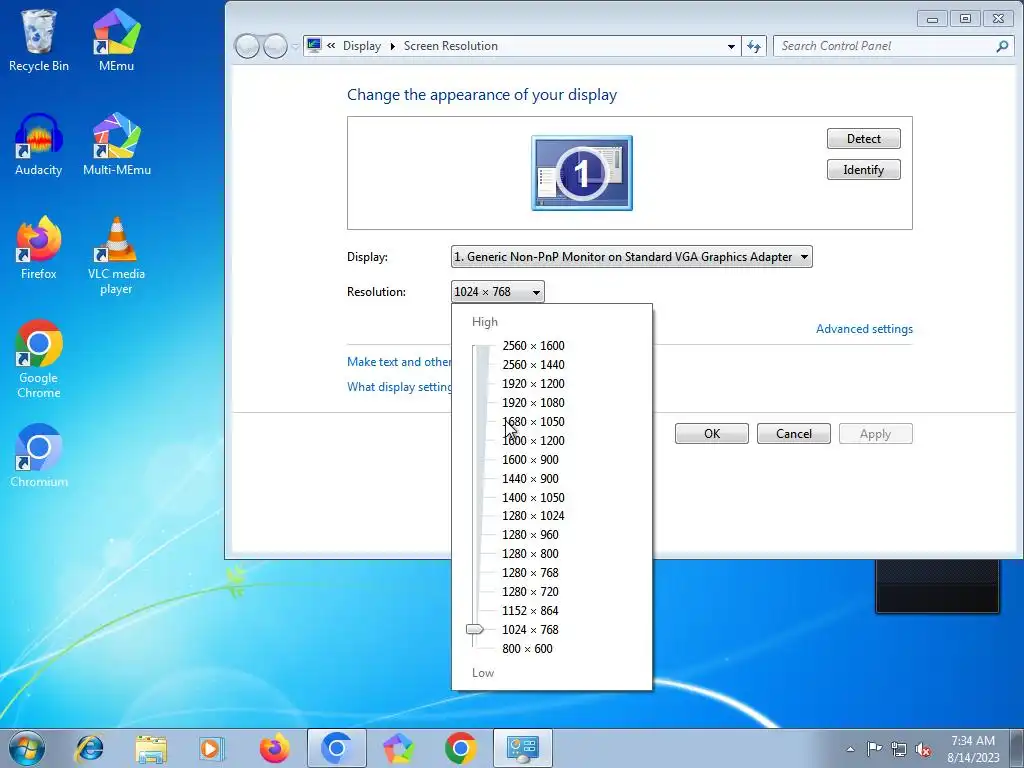Open the Audacity desktop shortcut

click(39, 144)
